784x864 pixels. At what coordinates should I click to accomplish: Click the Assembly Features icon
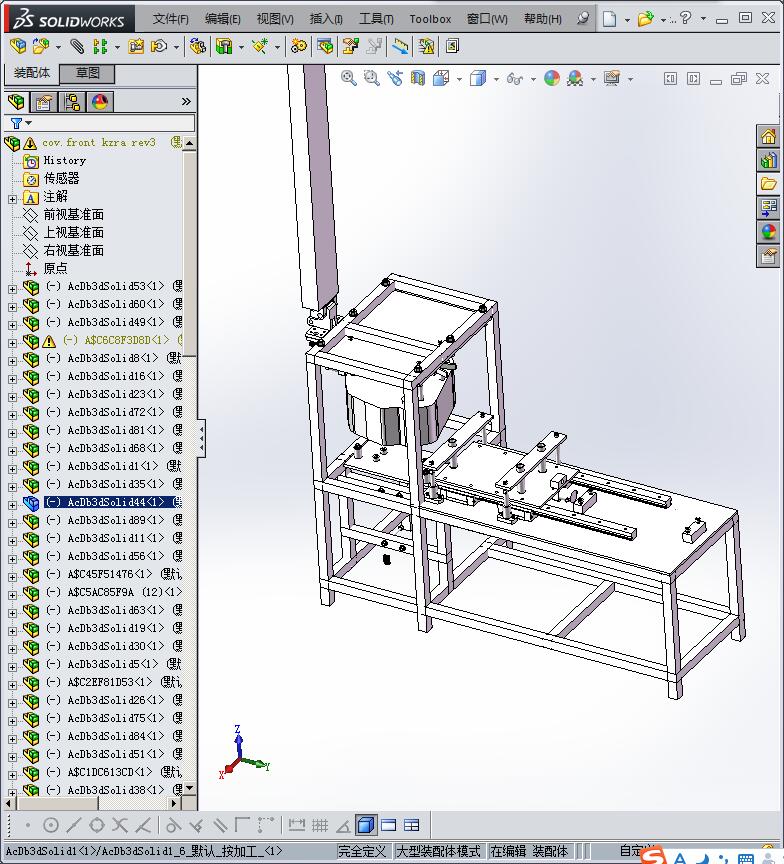[224, 46]
